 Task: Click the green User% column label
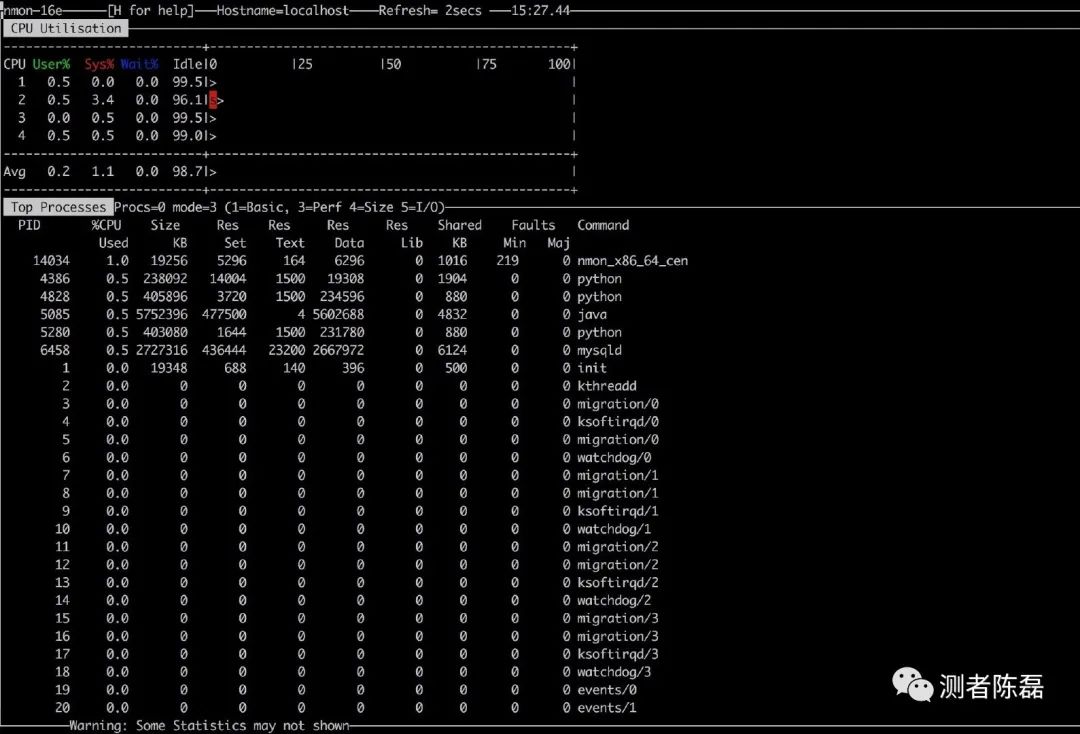tap(51, 64)
